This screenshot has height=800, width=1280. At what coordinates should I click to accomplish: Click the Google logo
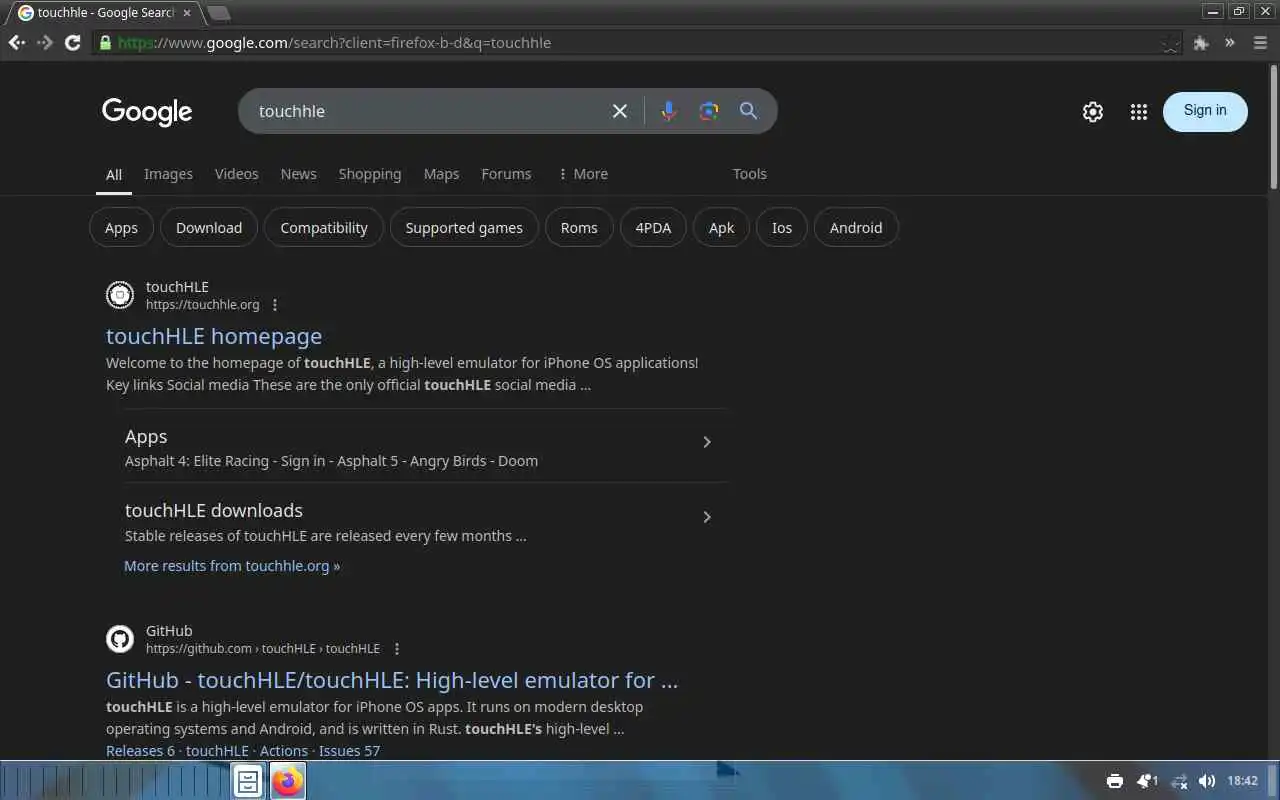[x=147, y=112]
